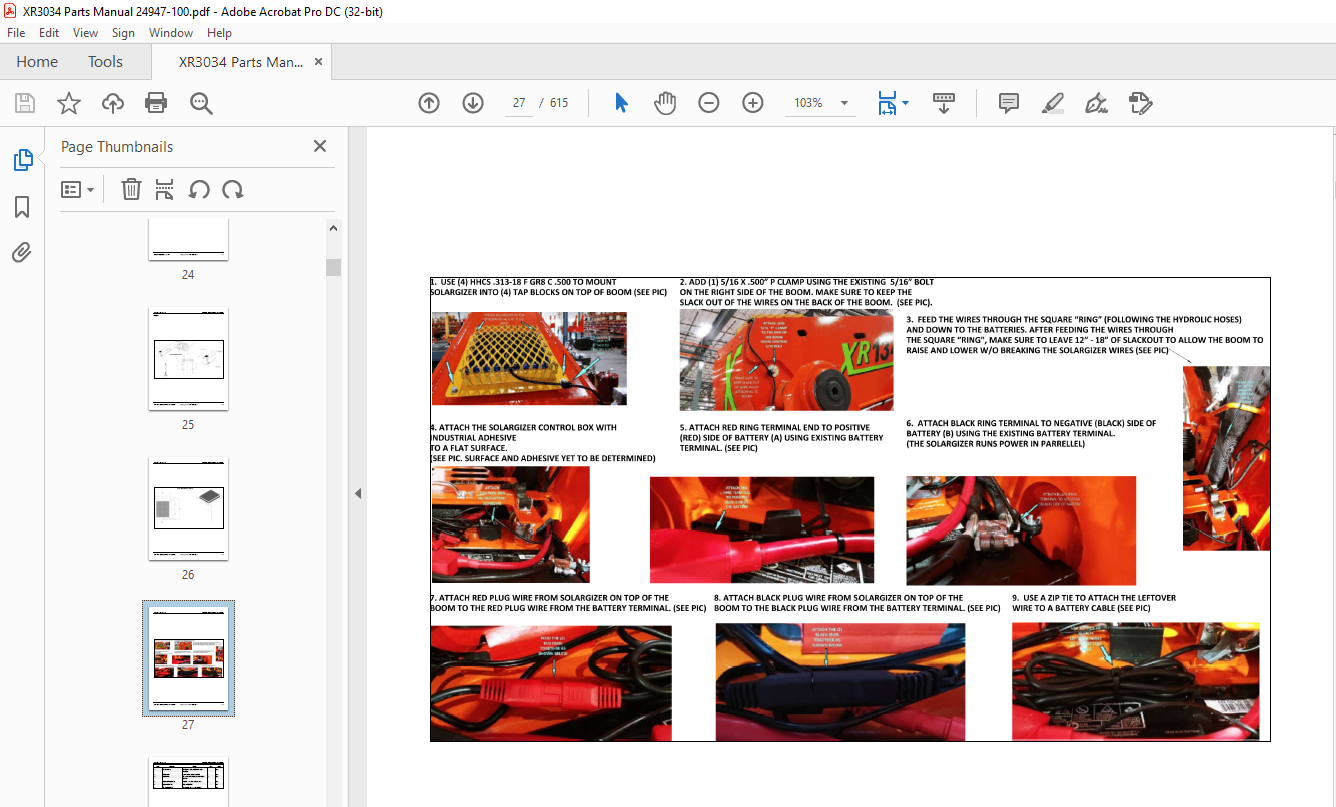1336x807 pixels.
Task: Select page 26 thumbnail
Action: 188,509
